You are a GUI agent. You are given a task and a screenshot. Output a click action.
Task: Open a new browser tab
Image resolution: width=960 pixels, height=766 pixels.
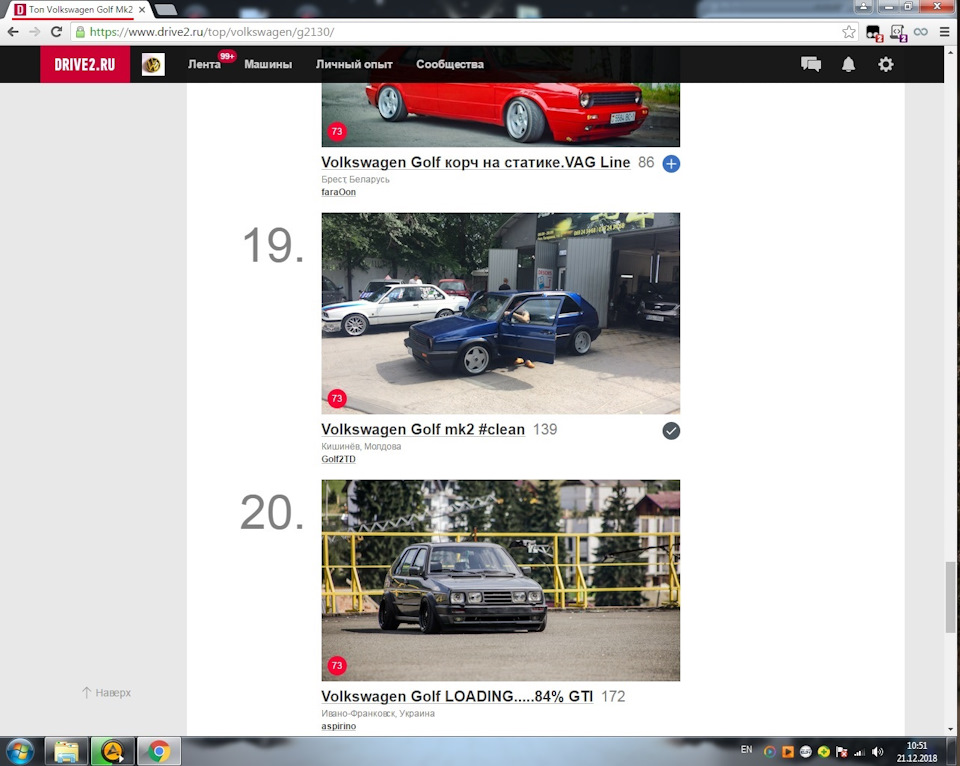tap(165, 10)
